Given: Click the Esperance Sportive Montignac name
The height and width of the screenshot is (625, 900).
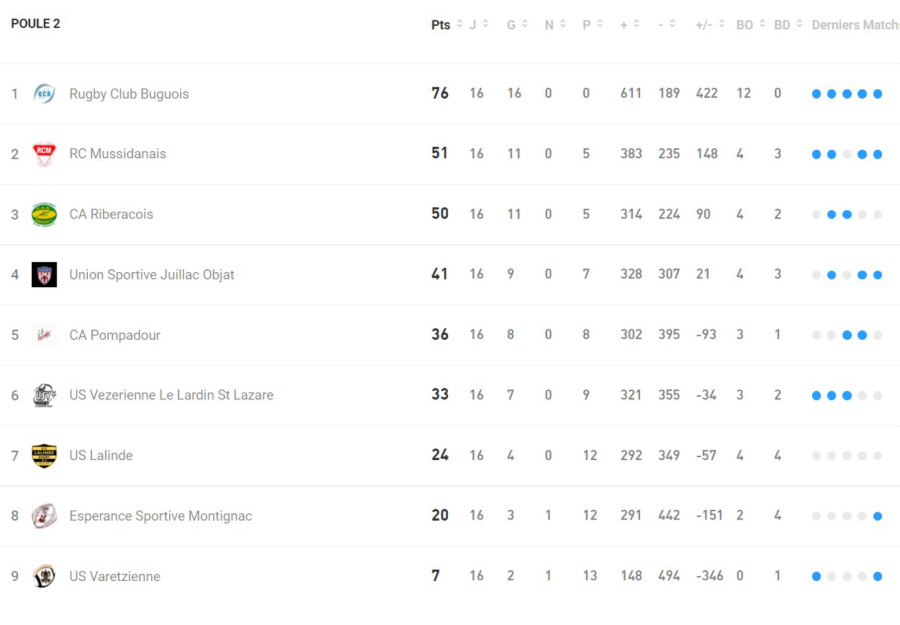Looking at the screenshot, I should [160, 516].
